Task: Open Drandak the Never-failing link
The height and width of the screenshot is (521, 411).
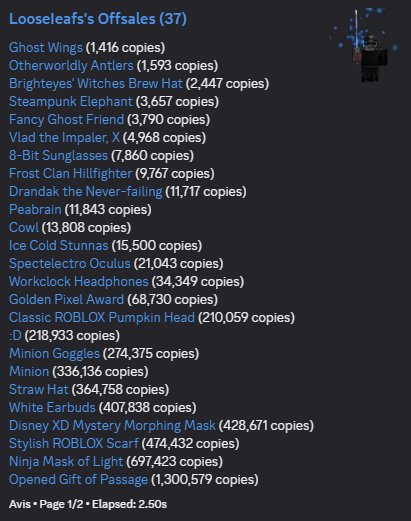Action: pyautogui.click(x=86, y=192)
